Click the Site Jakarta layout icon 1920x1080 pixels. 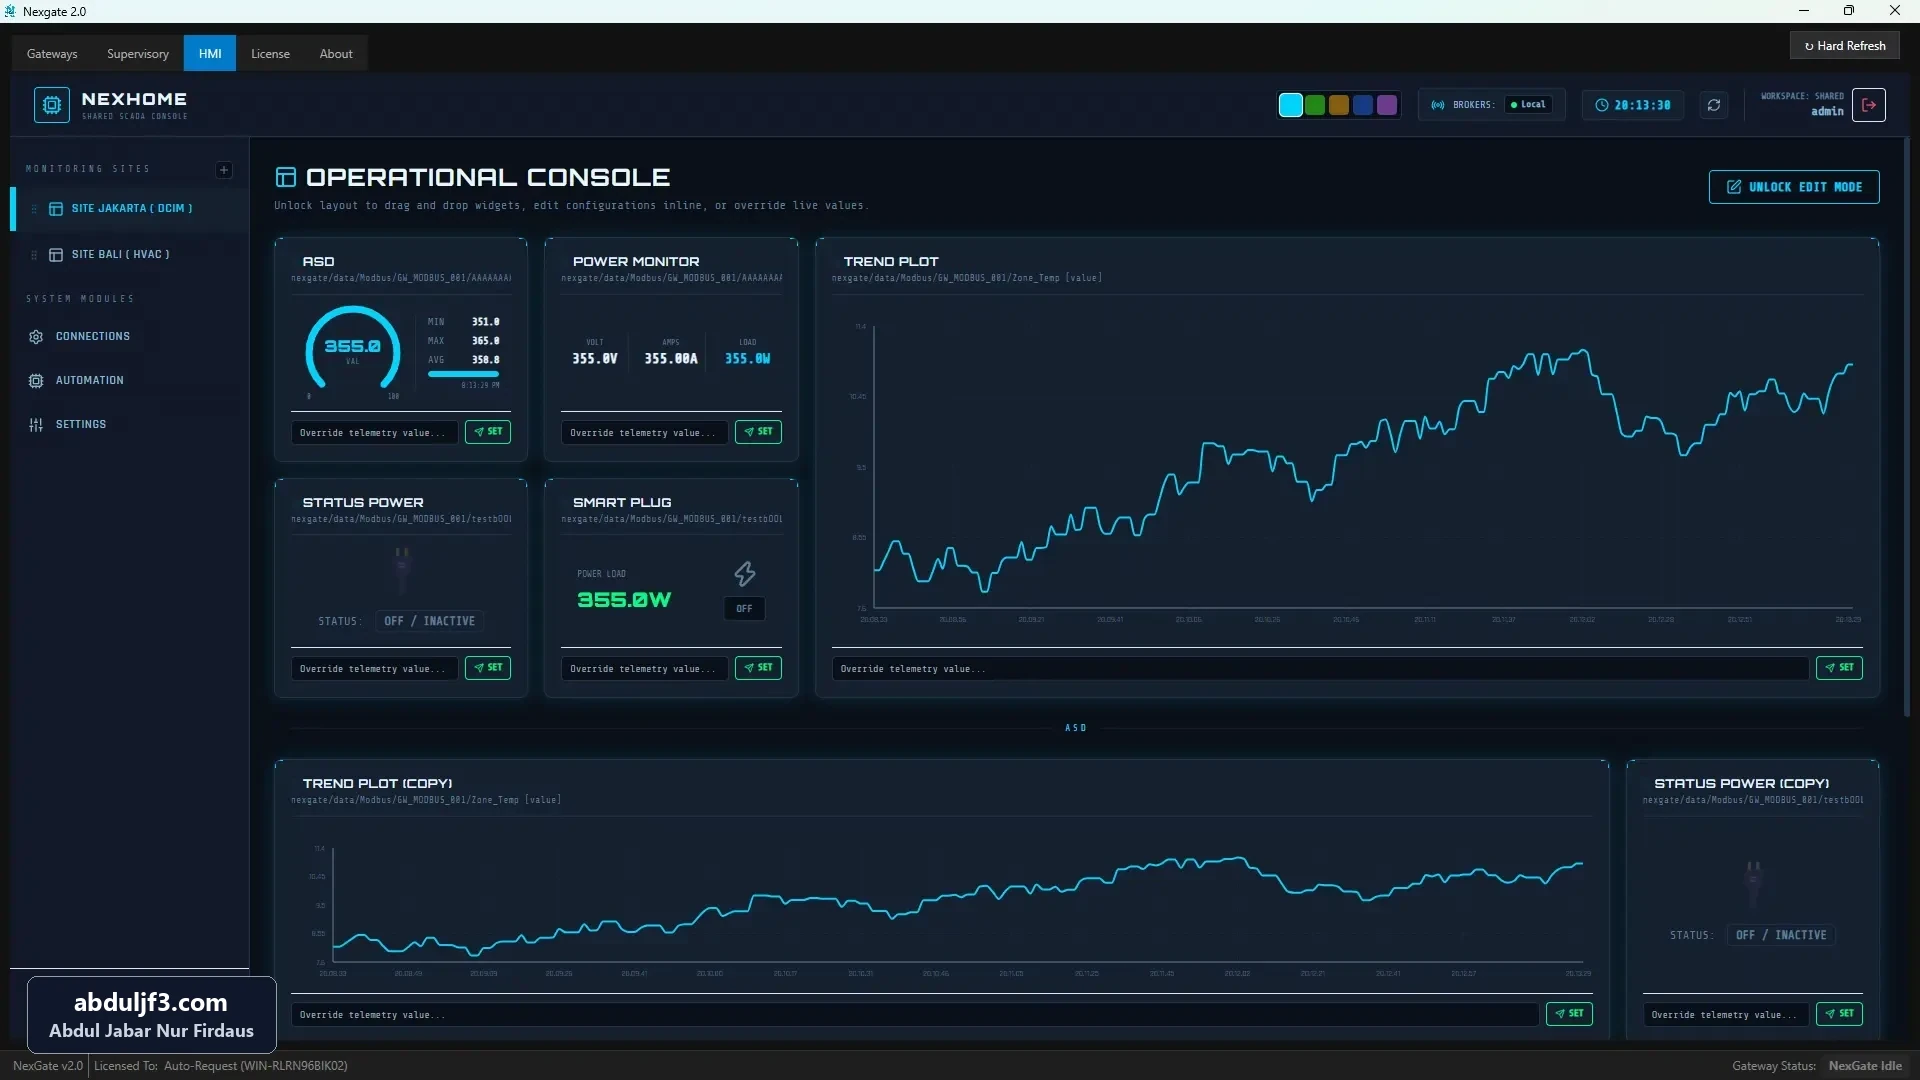coord(56,209)
